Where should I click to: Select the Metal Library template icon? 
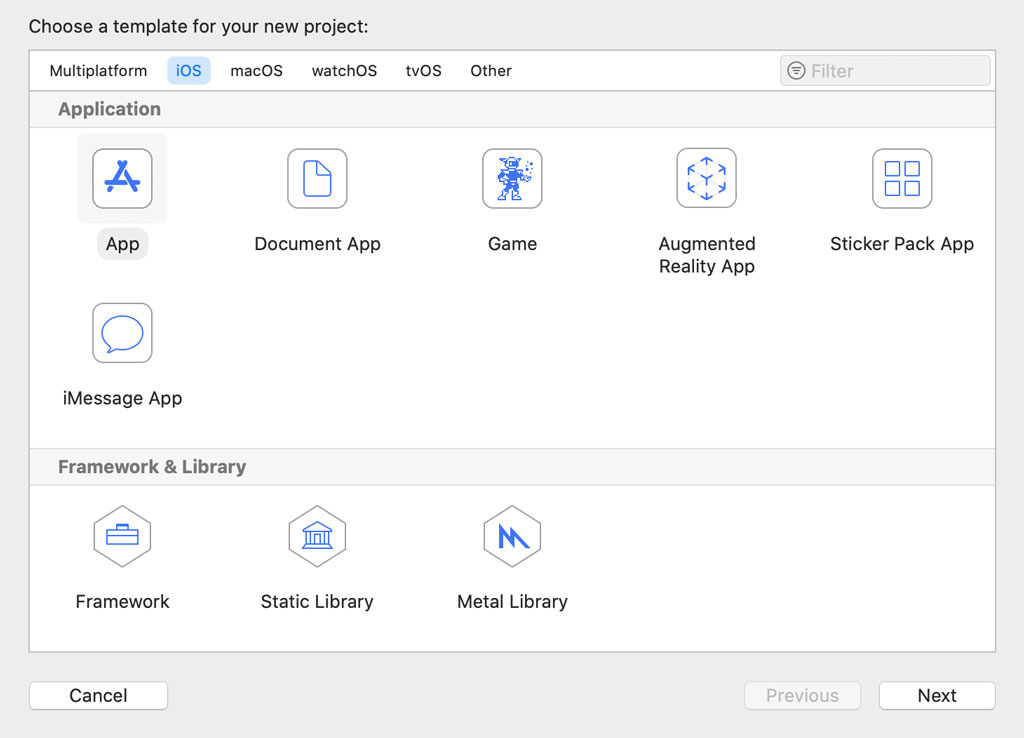(512, 536)
